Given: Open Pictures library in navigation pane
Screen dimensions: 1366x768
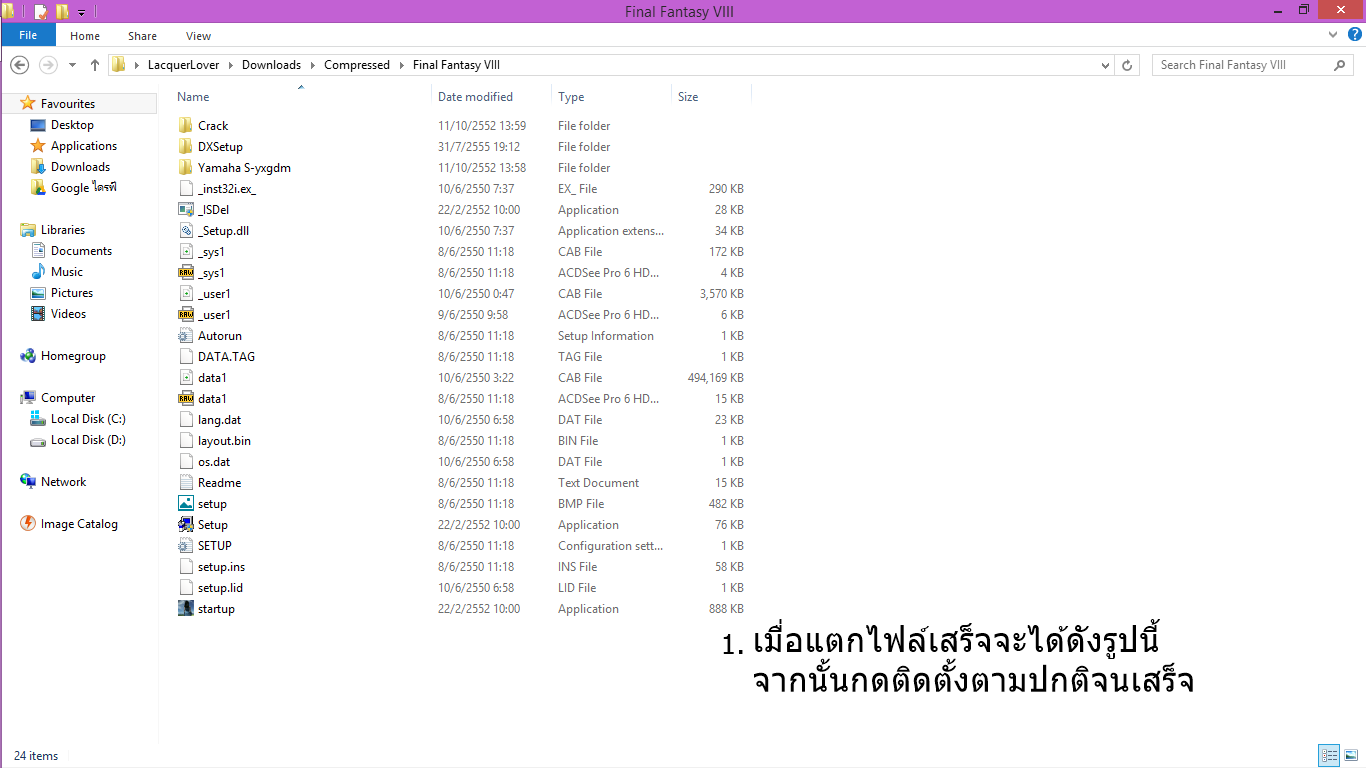Looking at the screenshot, I should (72, 293).
